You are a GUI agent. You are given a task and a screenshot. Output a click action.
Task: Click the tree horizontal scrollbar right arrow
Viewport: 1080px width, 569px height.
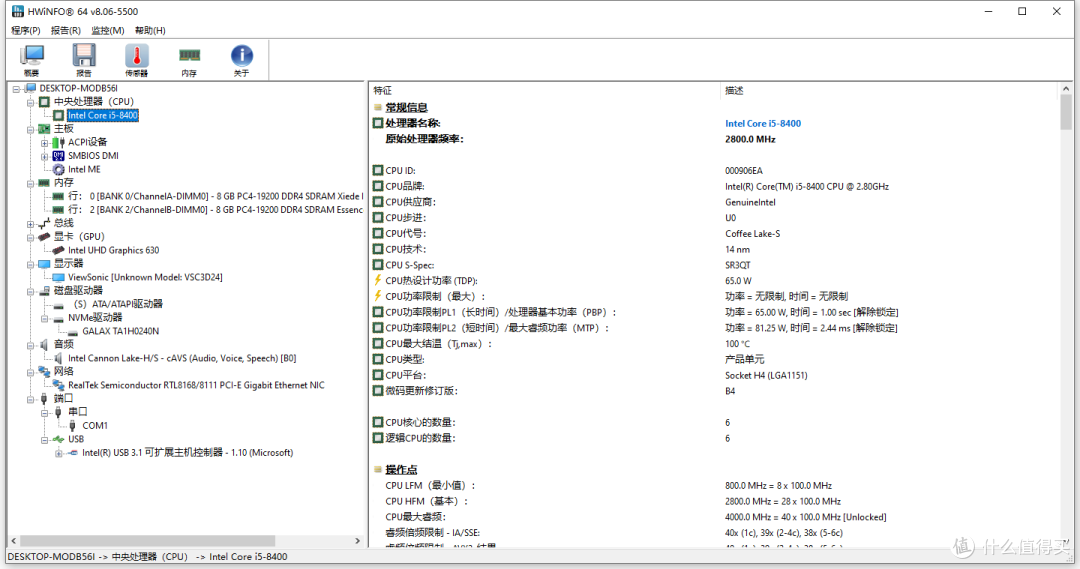tap(357, 541)
